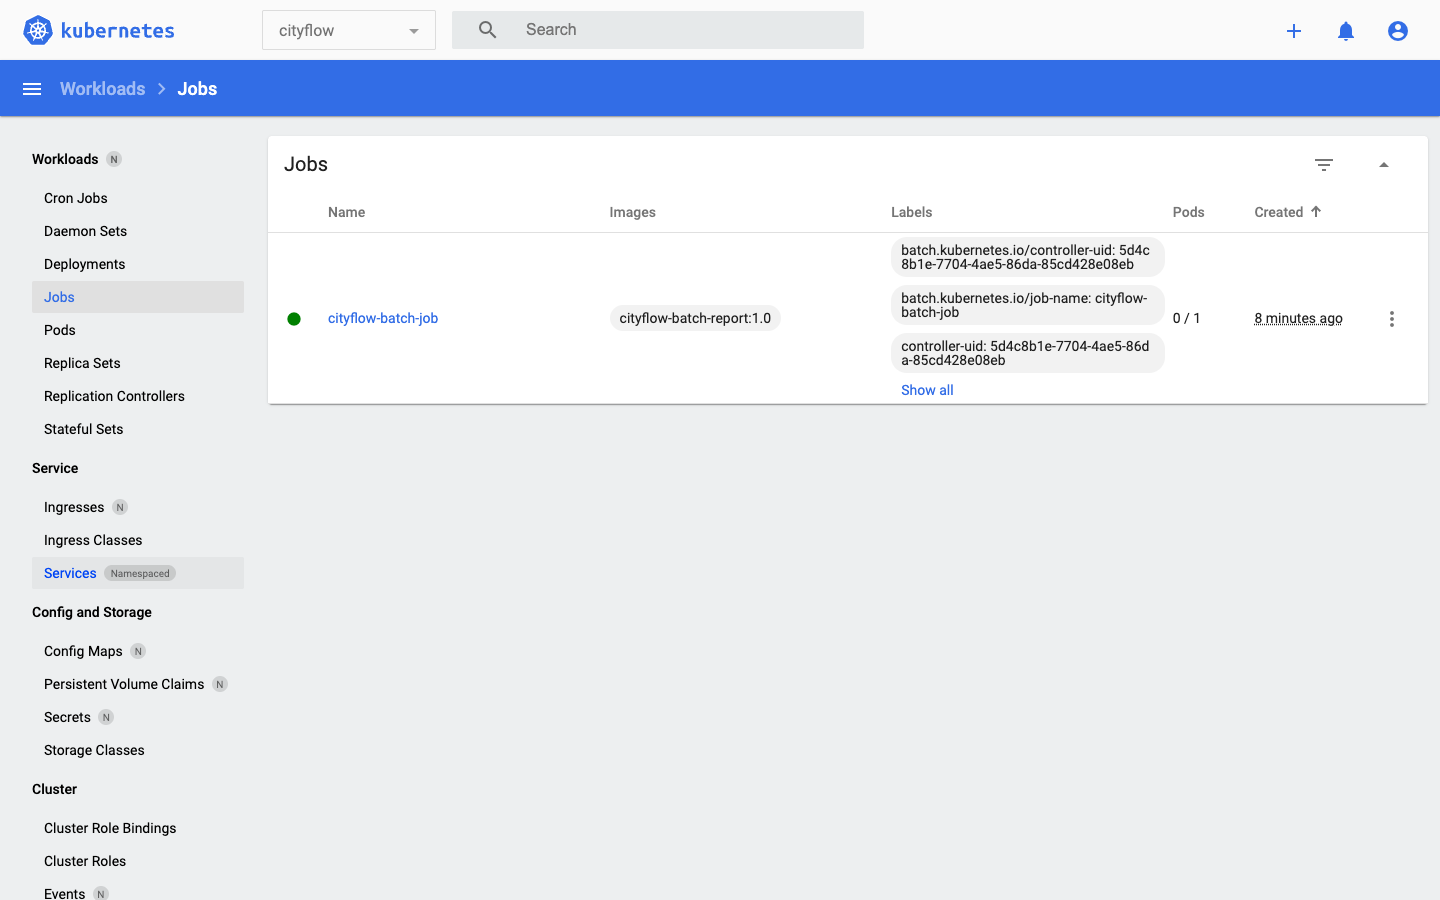
Task: Open Cluster Role Bindings in sidebar
Action: pos(138,828)
